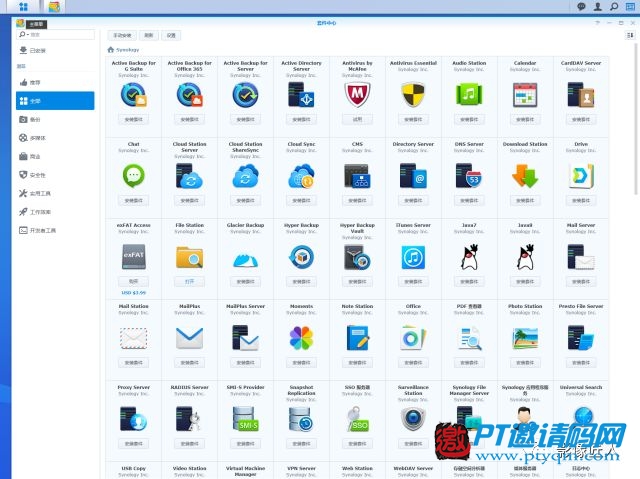
Task: Open the Cloud Sync package icon
Action: click(x=301, y=176)
